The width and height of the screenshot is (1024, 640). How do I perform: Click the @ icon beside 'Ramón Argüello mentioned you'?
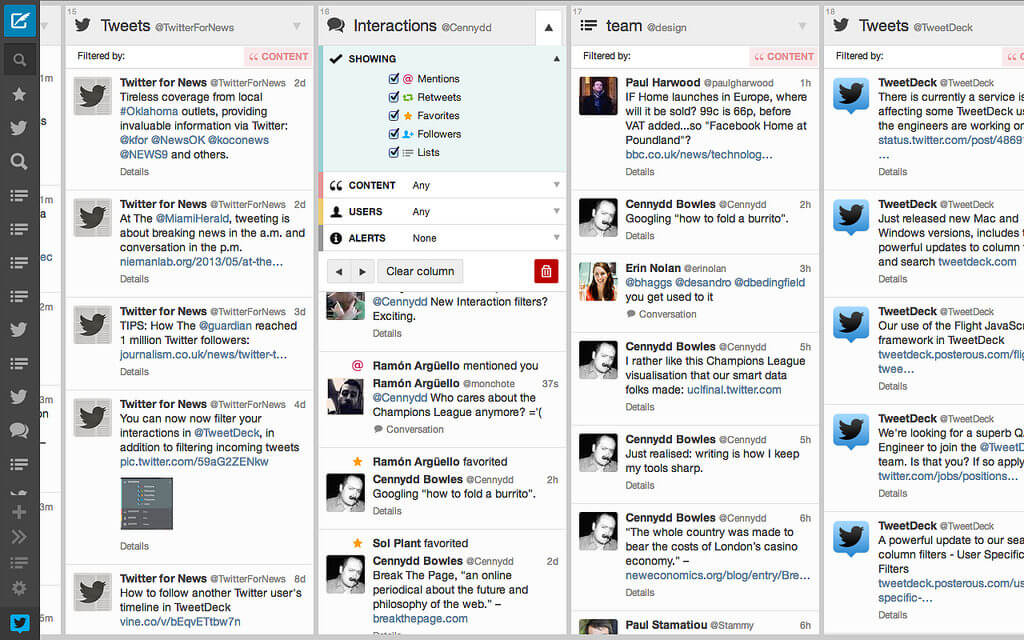point(357,366)
